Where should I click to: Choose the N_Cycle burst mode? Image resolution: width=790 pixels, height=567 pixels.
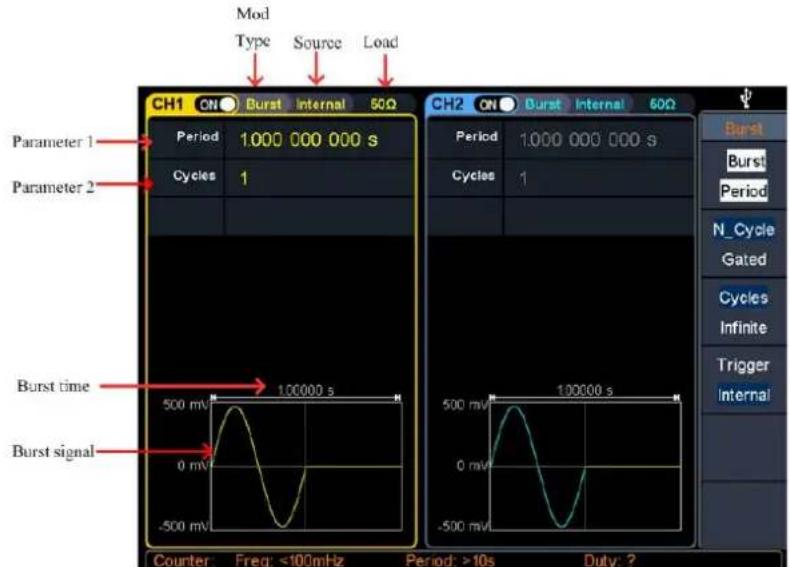pyautogui.click(x=744, y=230)
